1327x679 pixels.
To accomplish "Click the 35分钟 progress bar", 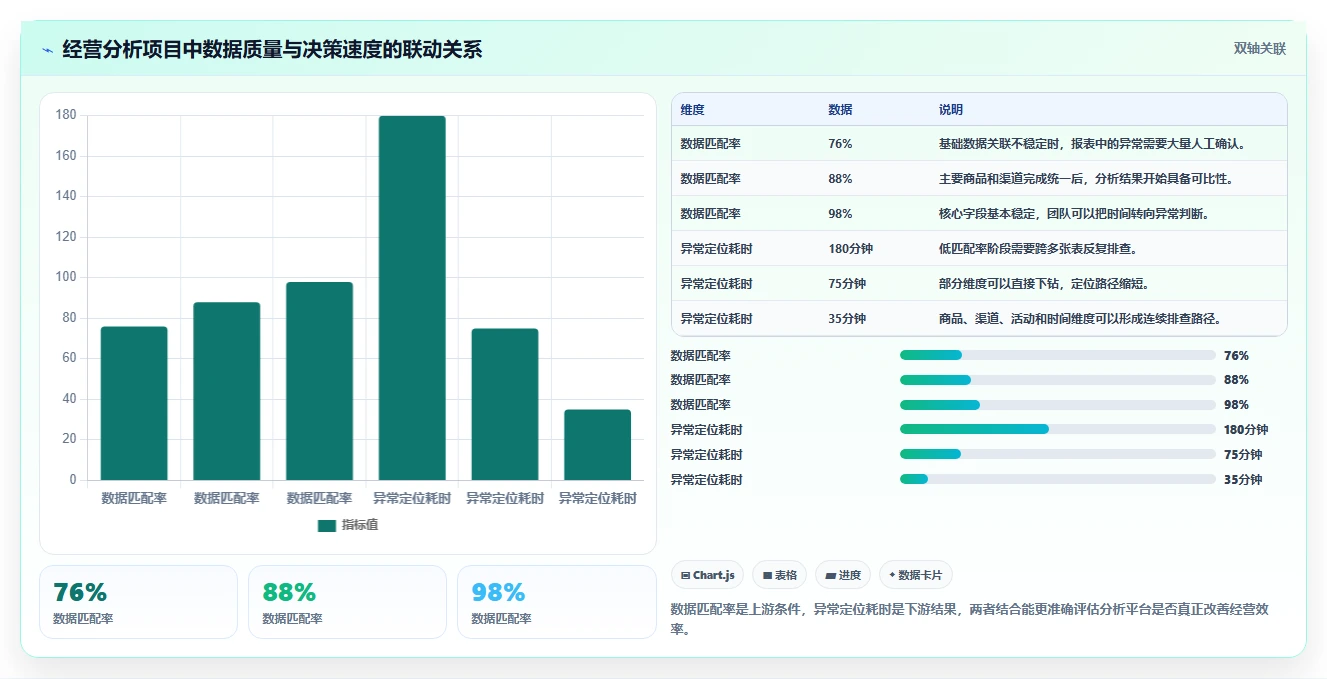I will (1058, 479).
